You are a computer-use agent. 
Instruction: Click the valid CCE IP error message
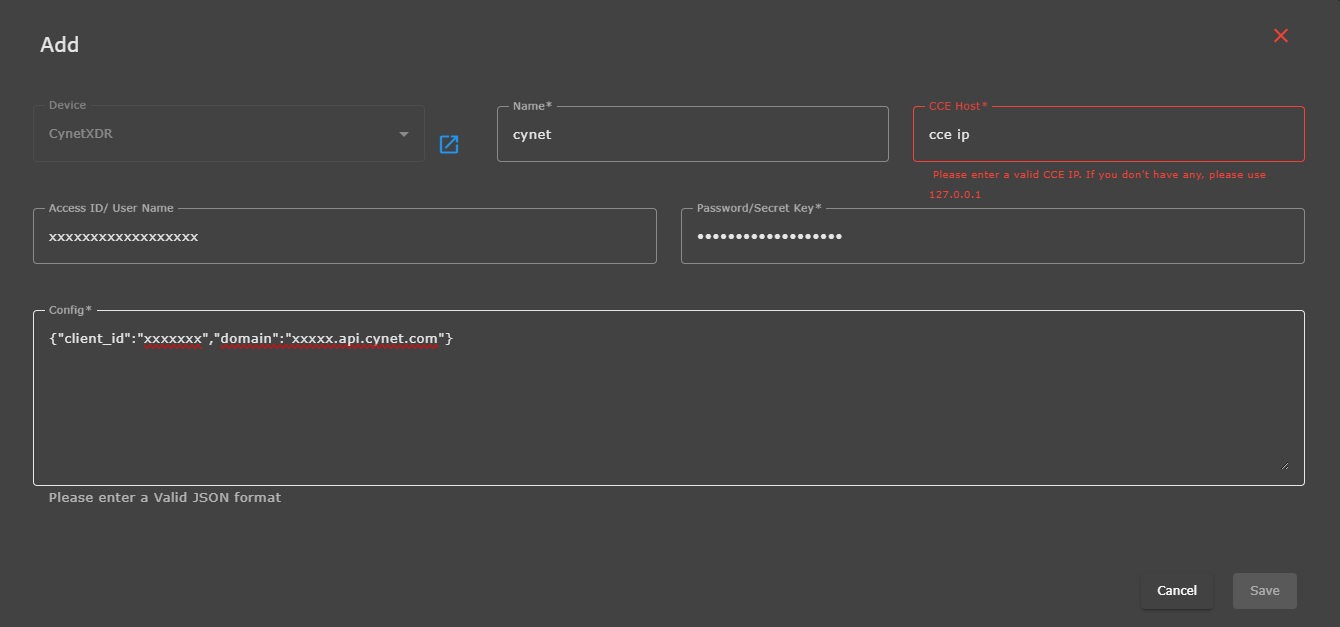tap(1097, 184)
